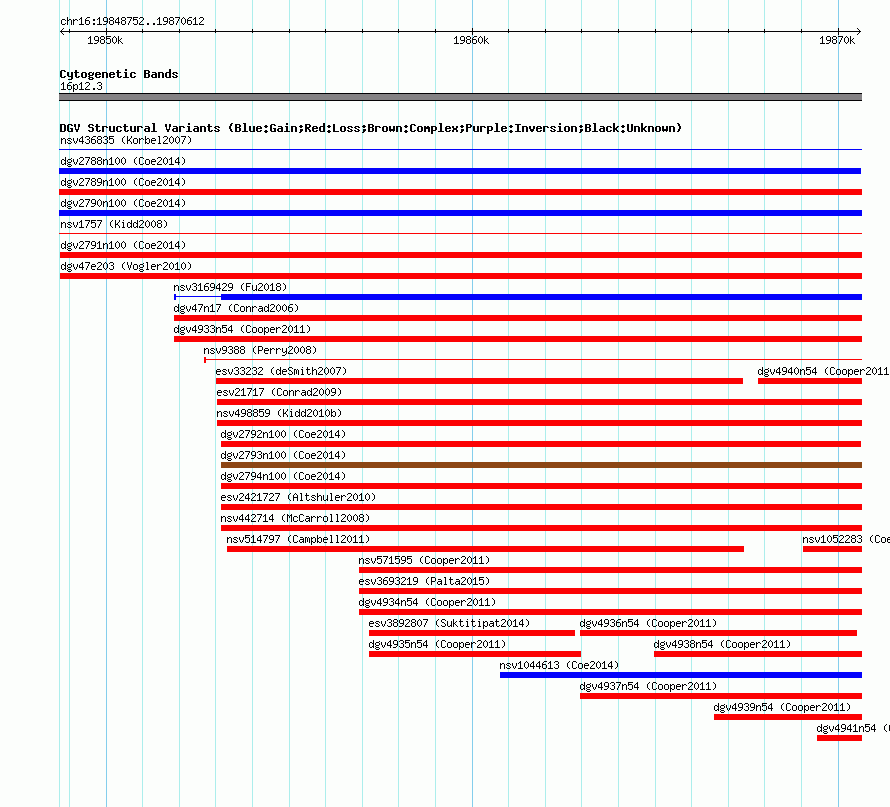Open dgv4938n54 (Cooper2011) variant
This screenshot has width=890, height=807.
tap(722, 644)
